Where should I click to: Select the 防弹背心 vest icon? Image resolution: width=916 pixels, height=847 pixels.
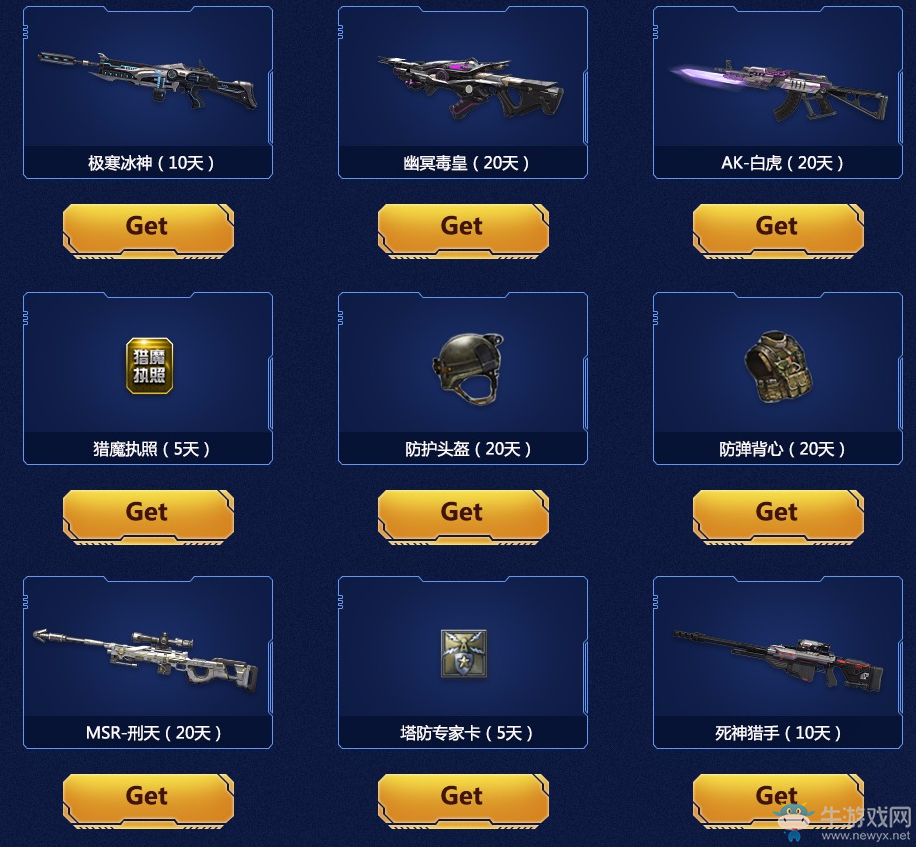coord(778,367)
